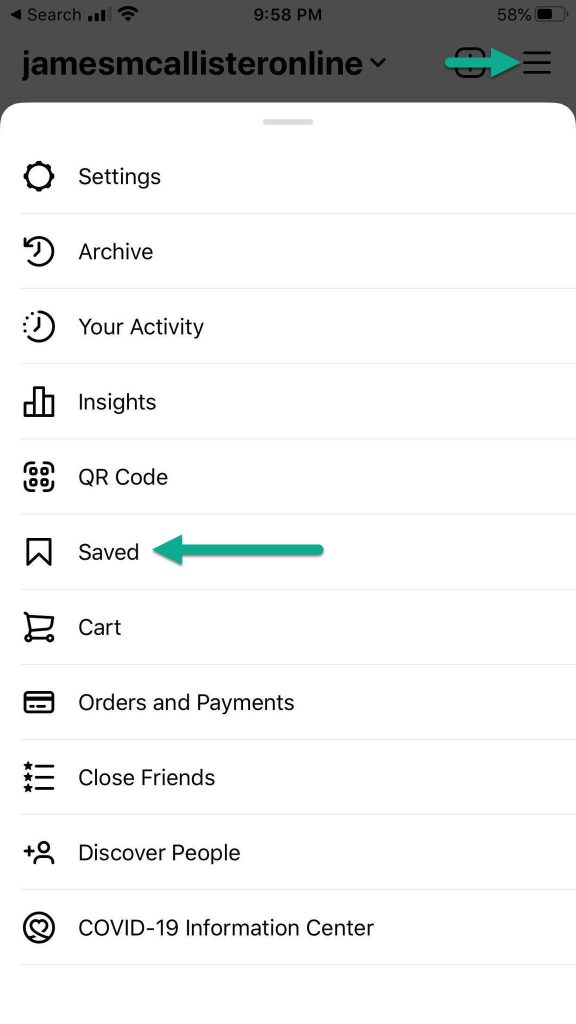Image resolution: width=576 pixels, height=1024 pixels.
Task: Tap the Your Activity clock icon
Action: click(x=39, y=327)
